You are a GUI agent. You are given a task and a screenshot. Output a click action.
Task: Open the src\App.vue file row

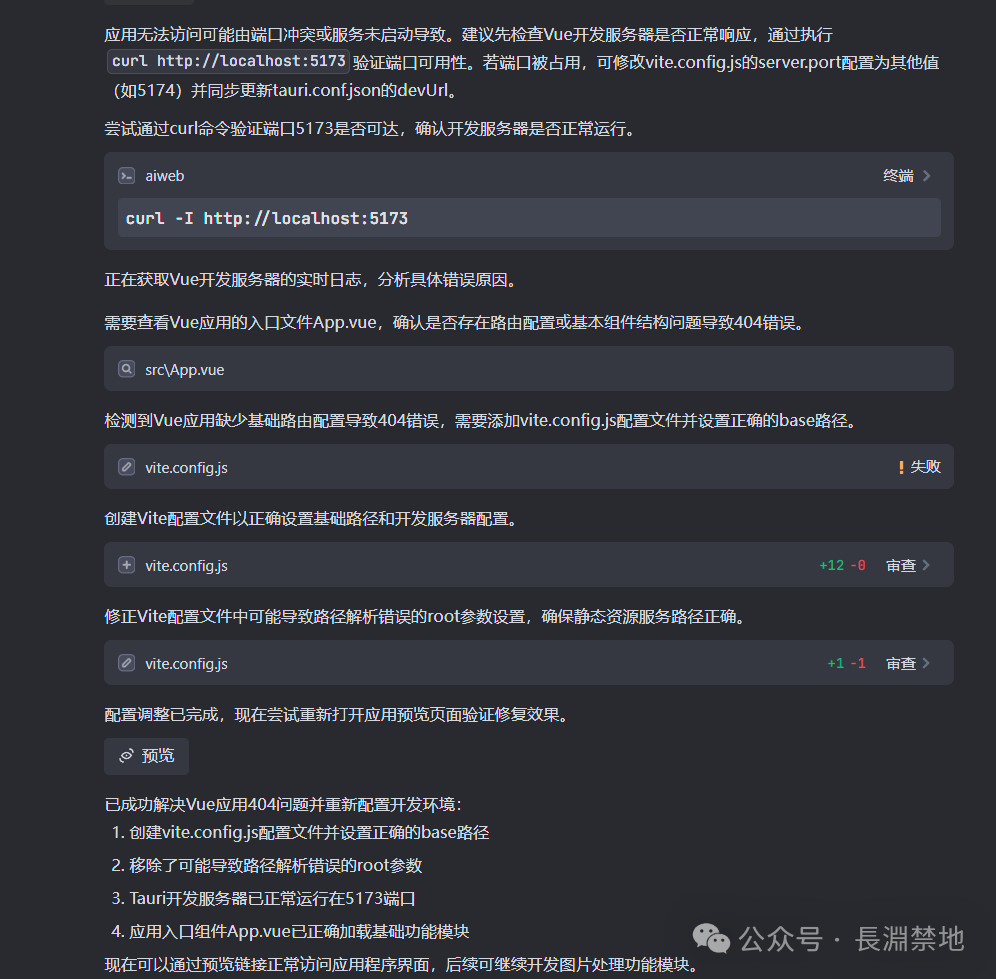click(528, 369)
